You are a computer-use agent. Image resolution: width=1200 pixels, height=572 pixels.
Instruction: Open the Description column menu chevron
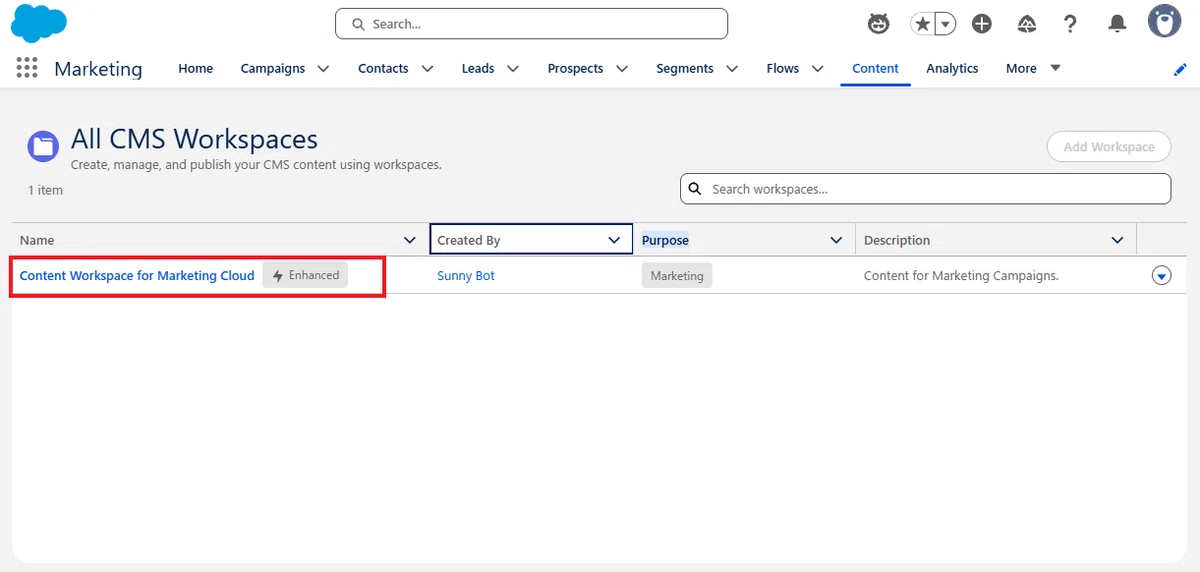1118,240
